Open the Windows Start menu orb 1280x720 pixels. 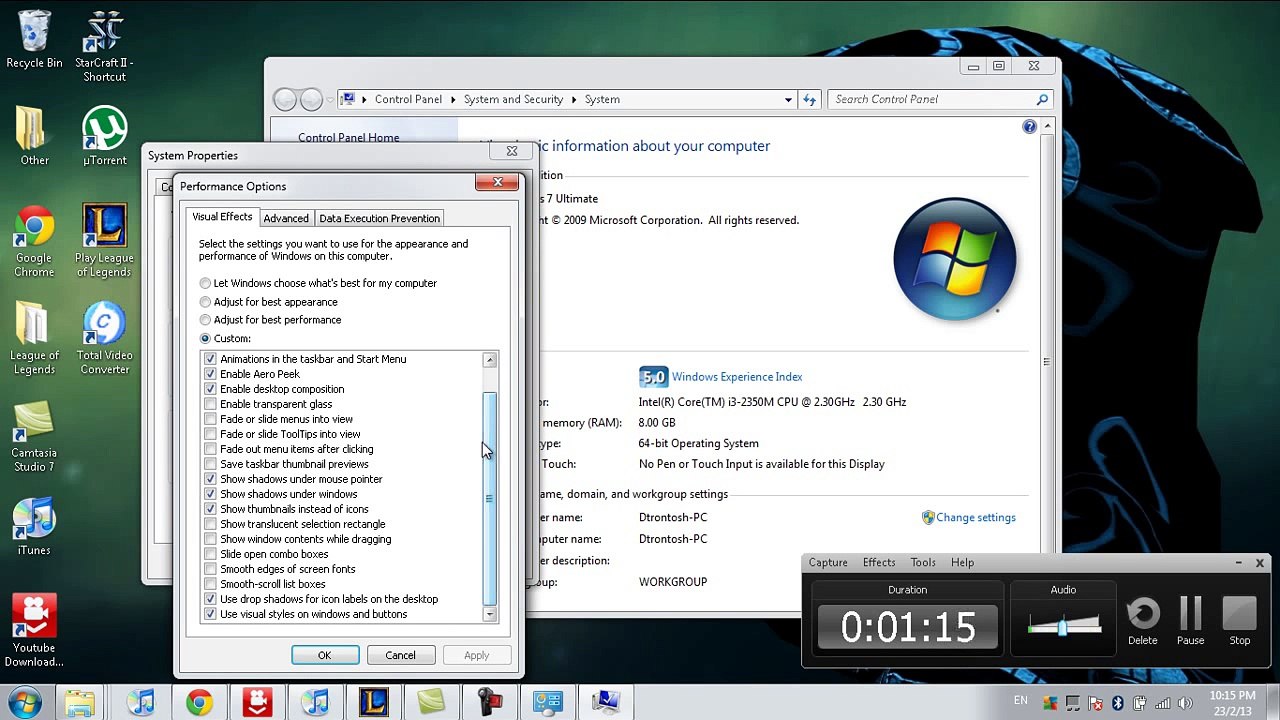[24, 702]
